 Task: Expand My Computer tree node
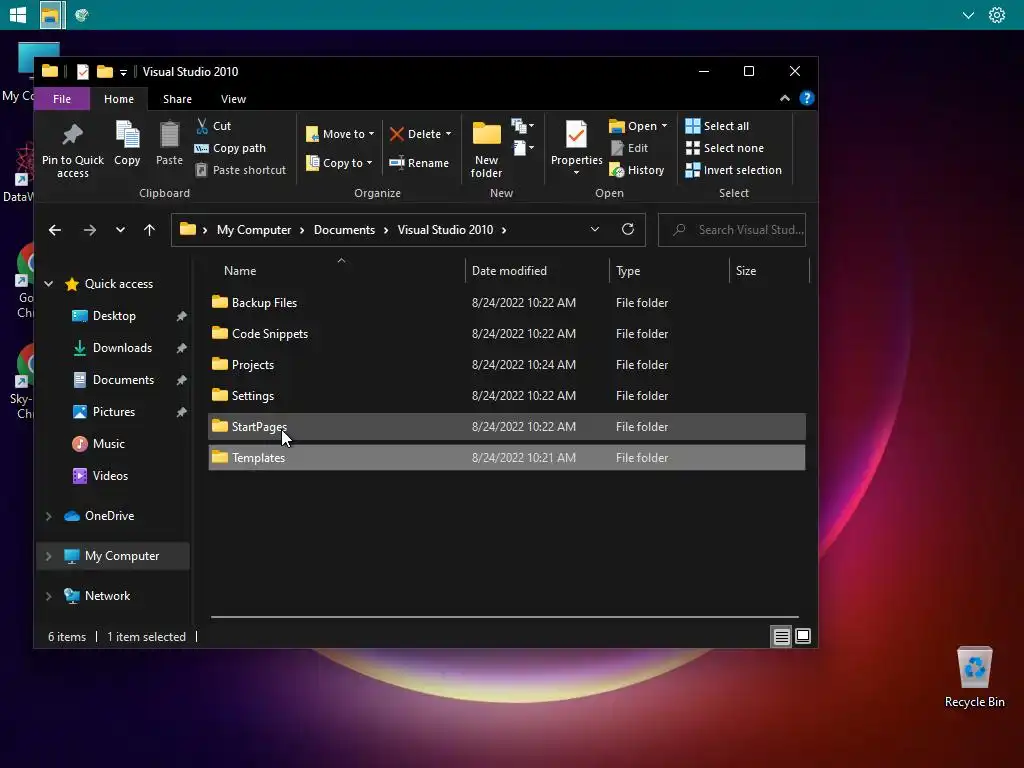tap(48, 556)
